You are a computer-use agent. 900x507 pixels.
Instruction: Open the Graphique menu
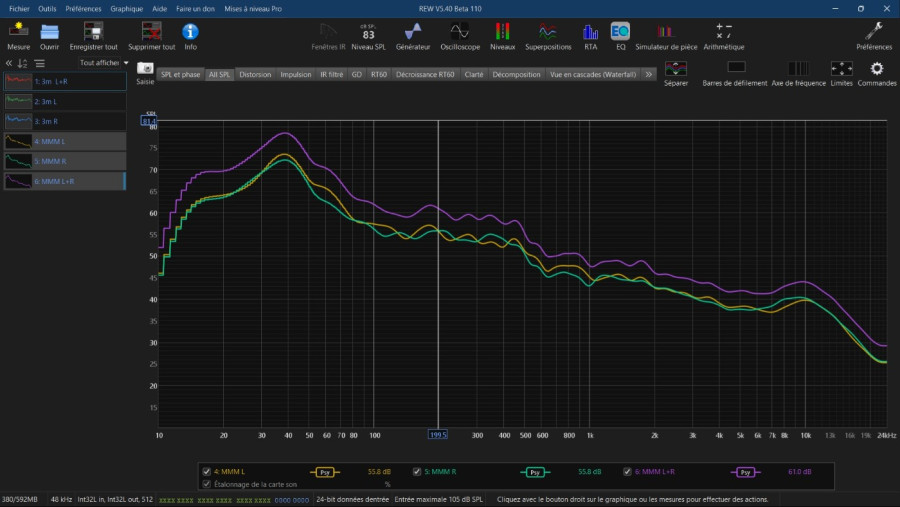point(127,7)
